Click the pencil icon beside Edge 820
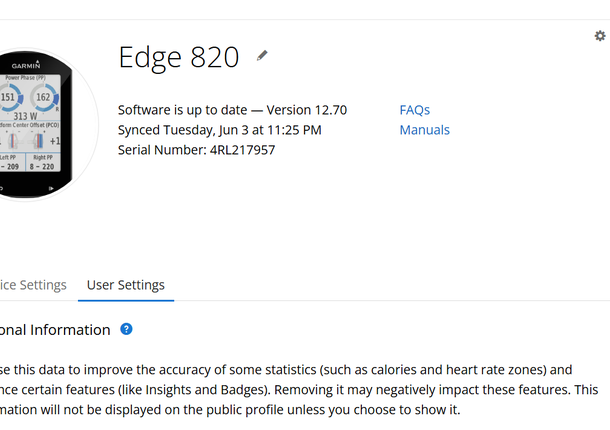The image size is (610, 430). (x=262, y=56)
